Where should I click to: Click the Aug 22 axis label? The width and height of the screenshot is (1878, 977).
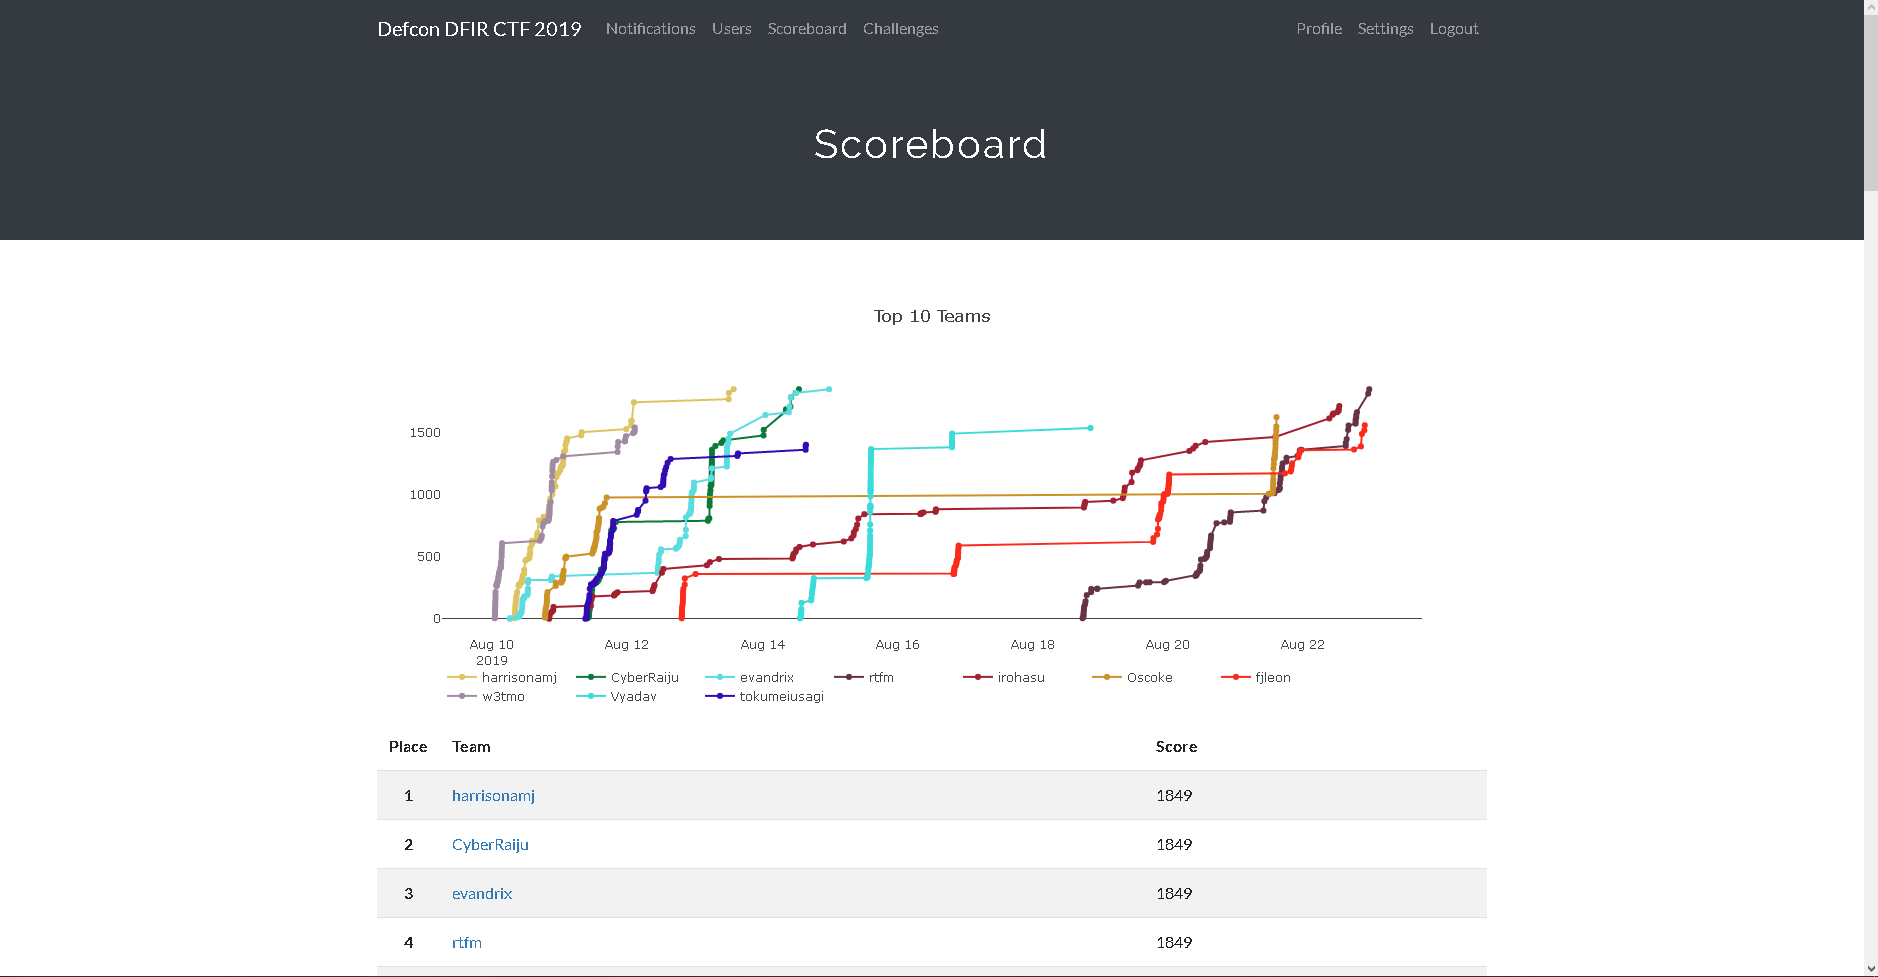tap(1302, 645)
